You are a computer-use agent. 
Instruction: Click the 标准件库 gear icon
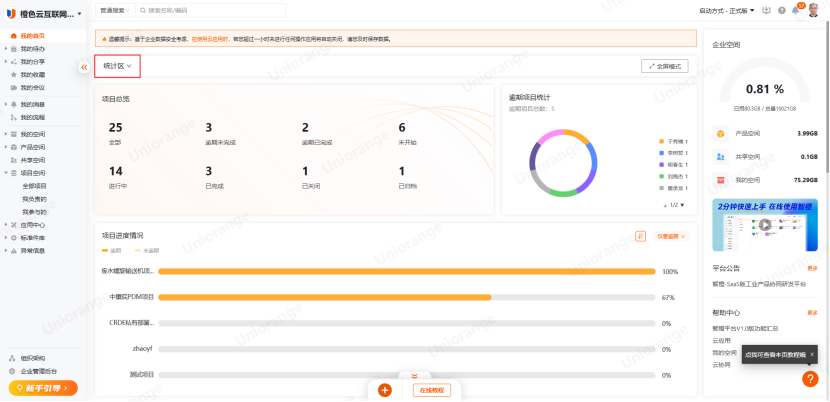point(14,238)
